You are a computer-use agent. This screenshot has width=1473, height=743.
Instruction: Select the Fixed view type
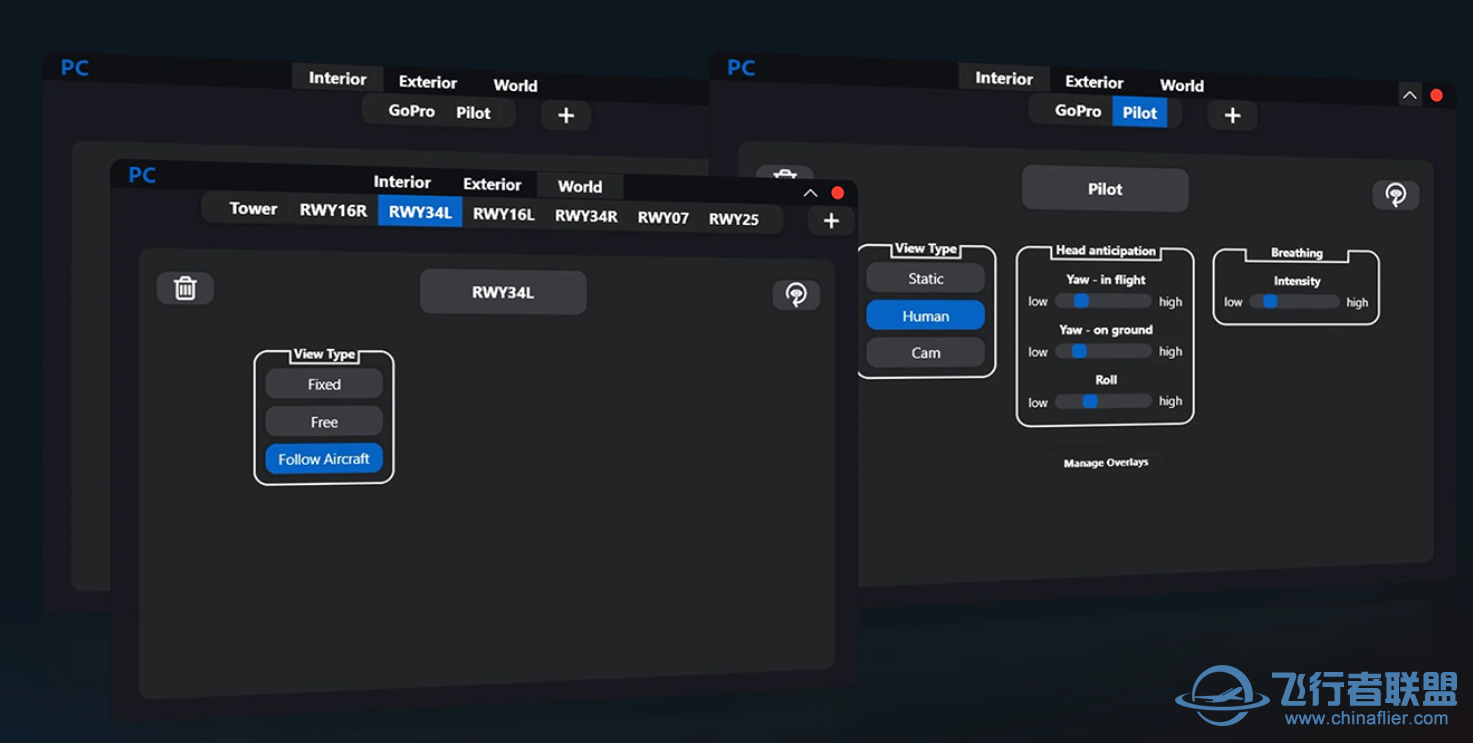point(324,384)
